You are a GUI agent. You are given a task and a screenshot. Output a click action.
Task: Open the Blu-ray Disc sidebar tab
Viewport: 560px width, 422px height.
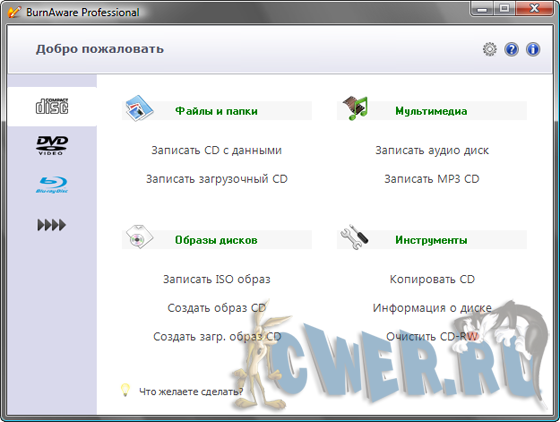(52, 185)
